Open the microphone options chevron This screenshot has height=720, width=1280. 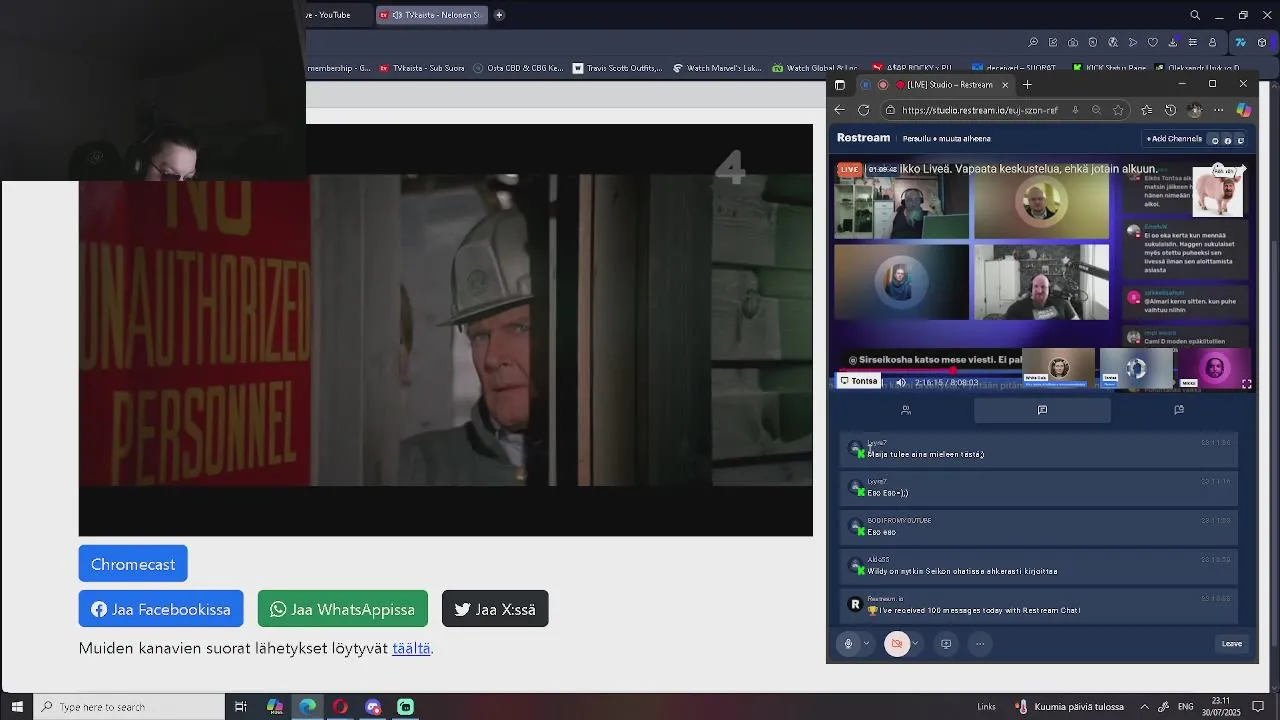pyautogui.click(x=866, y=644)
